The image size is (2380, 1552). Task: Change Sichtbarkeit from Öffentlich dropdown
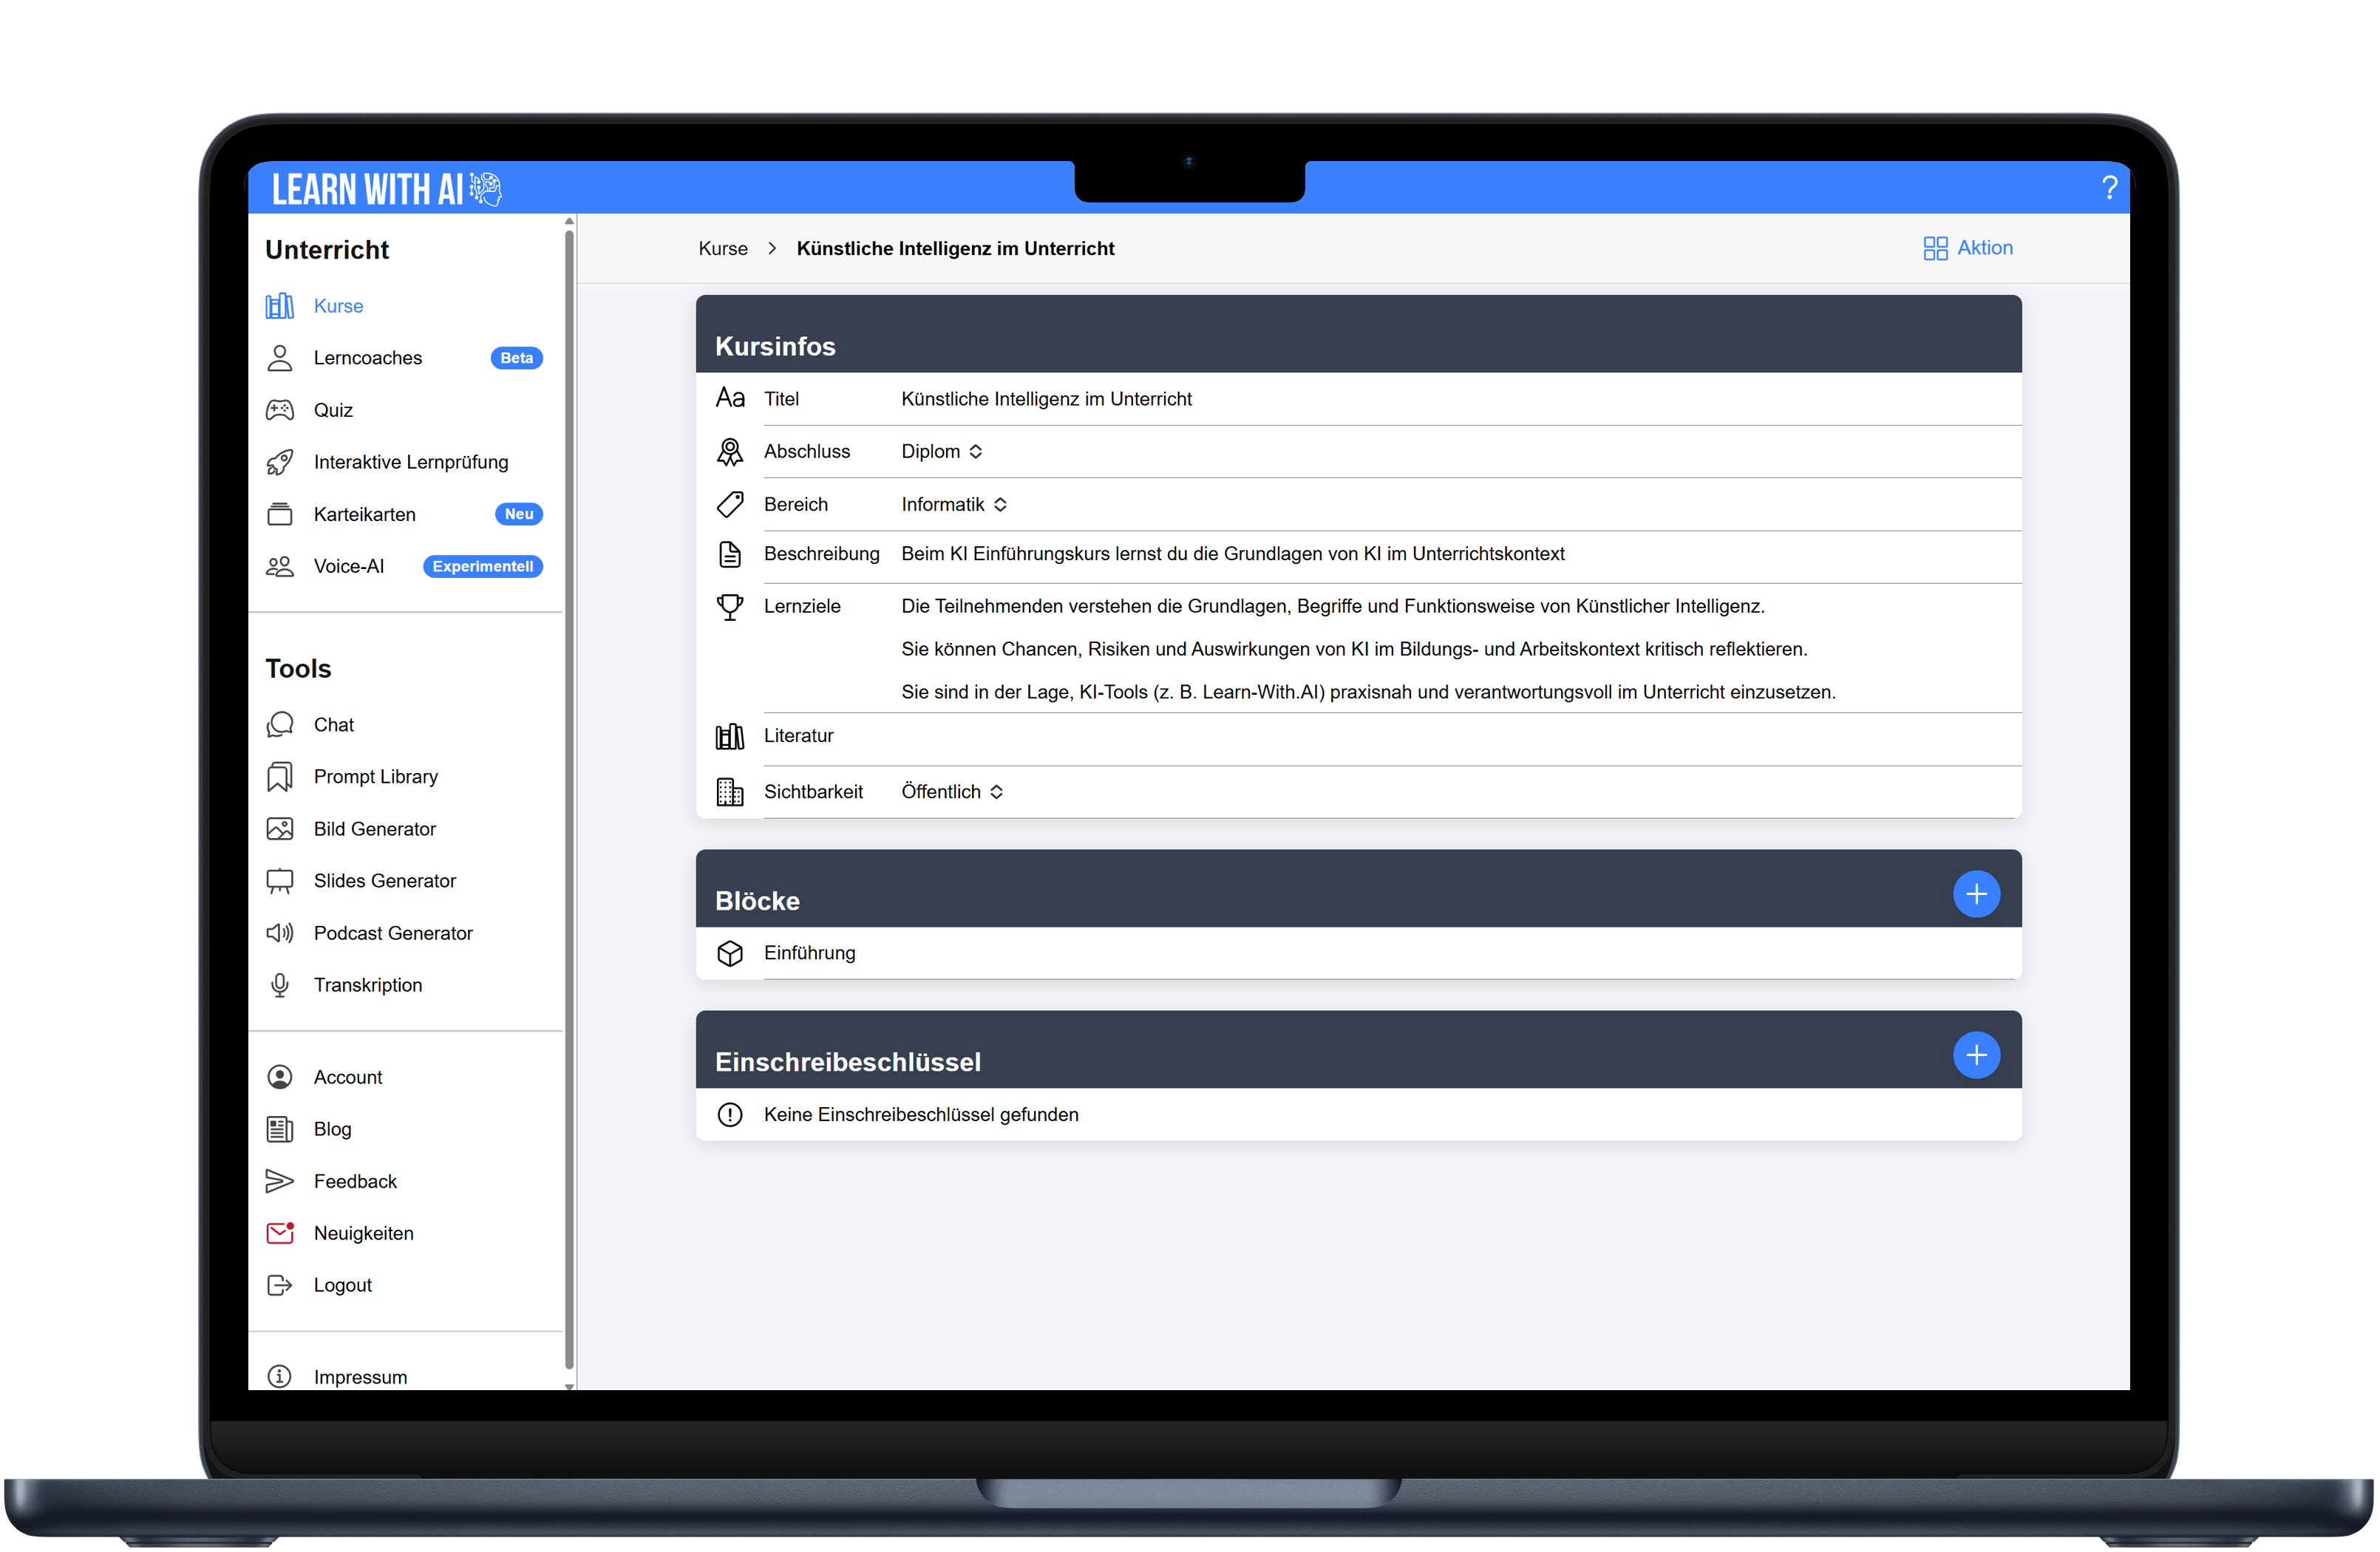click(952, 792)
